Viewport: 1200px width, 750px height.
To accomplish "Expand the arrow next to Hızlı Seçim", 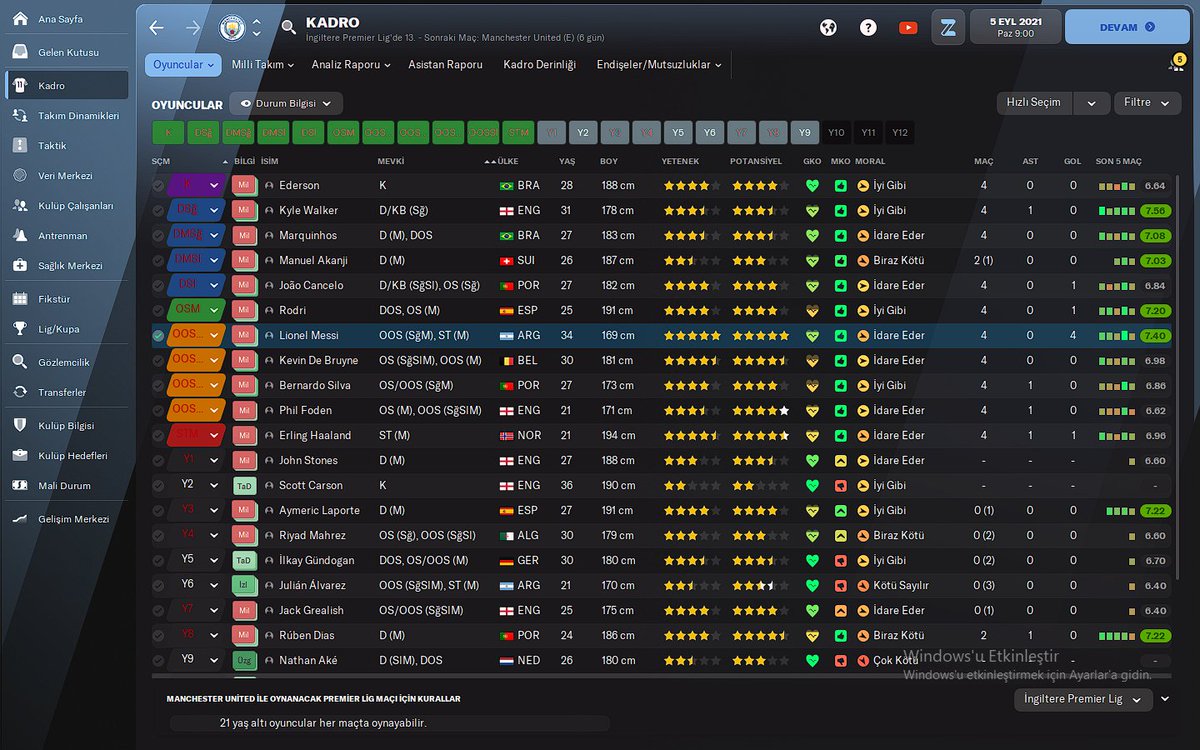I will (1092, 102).
